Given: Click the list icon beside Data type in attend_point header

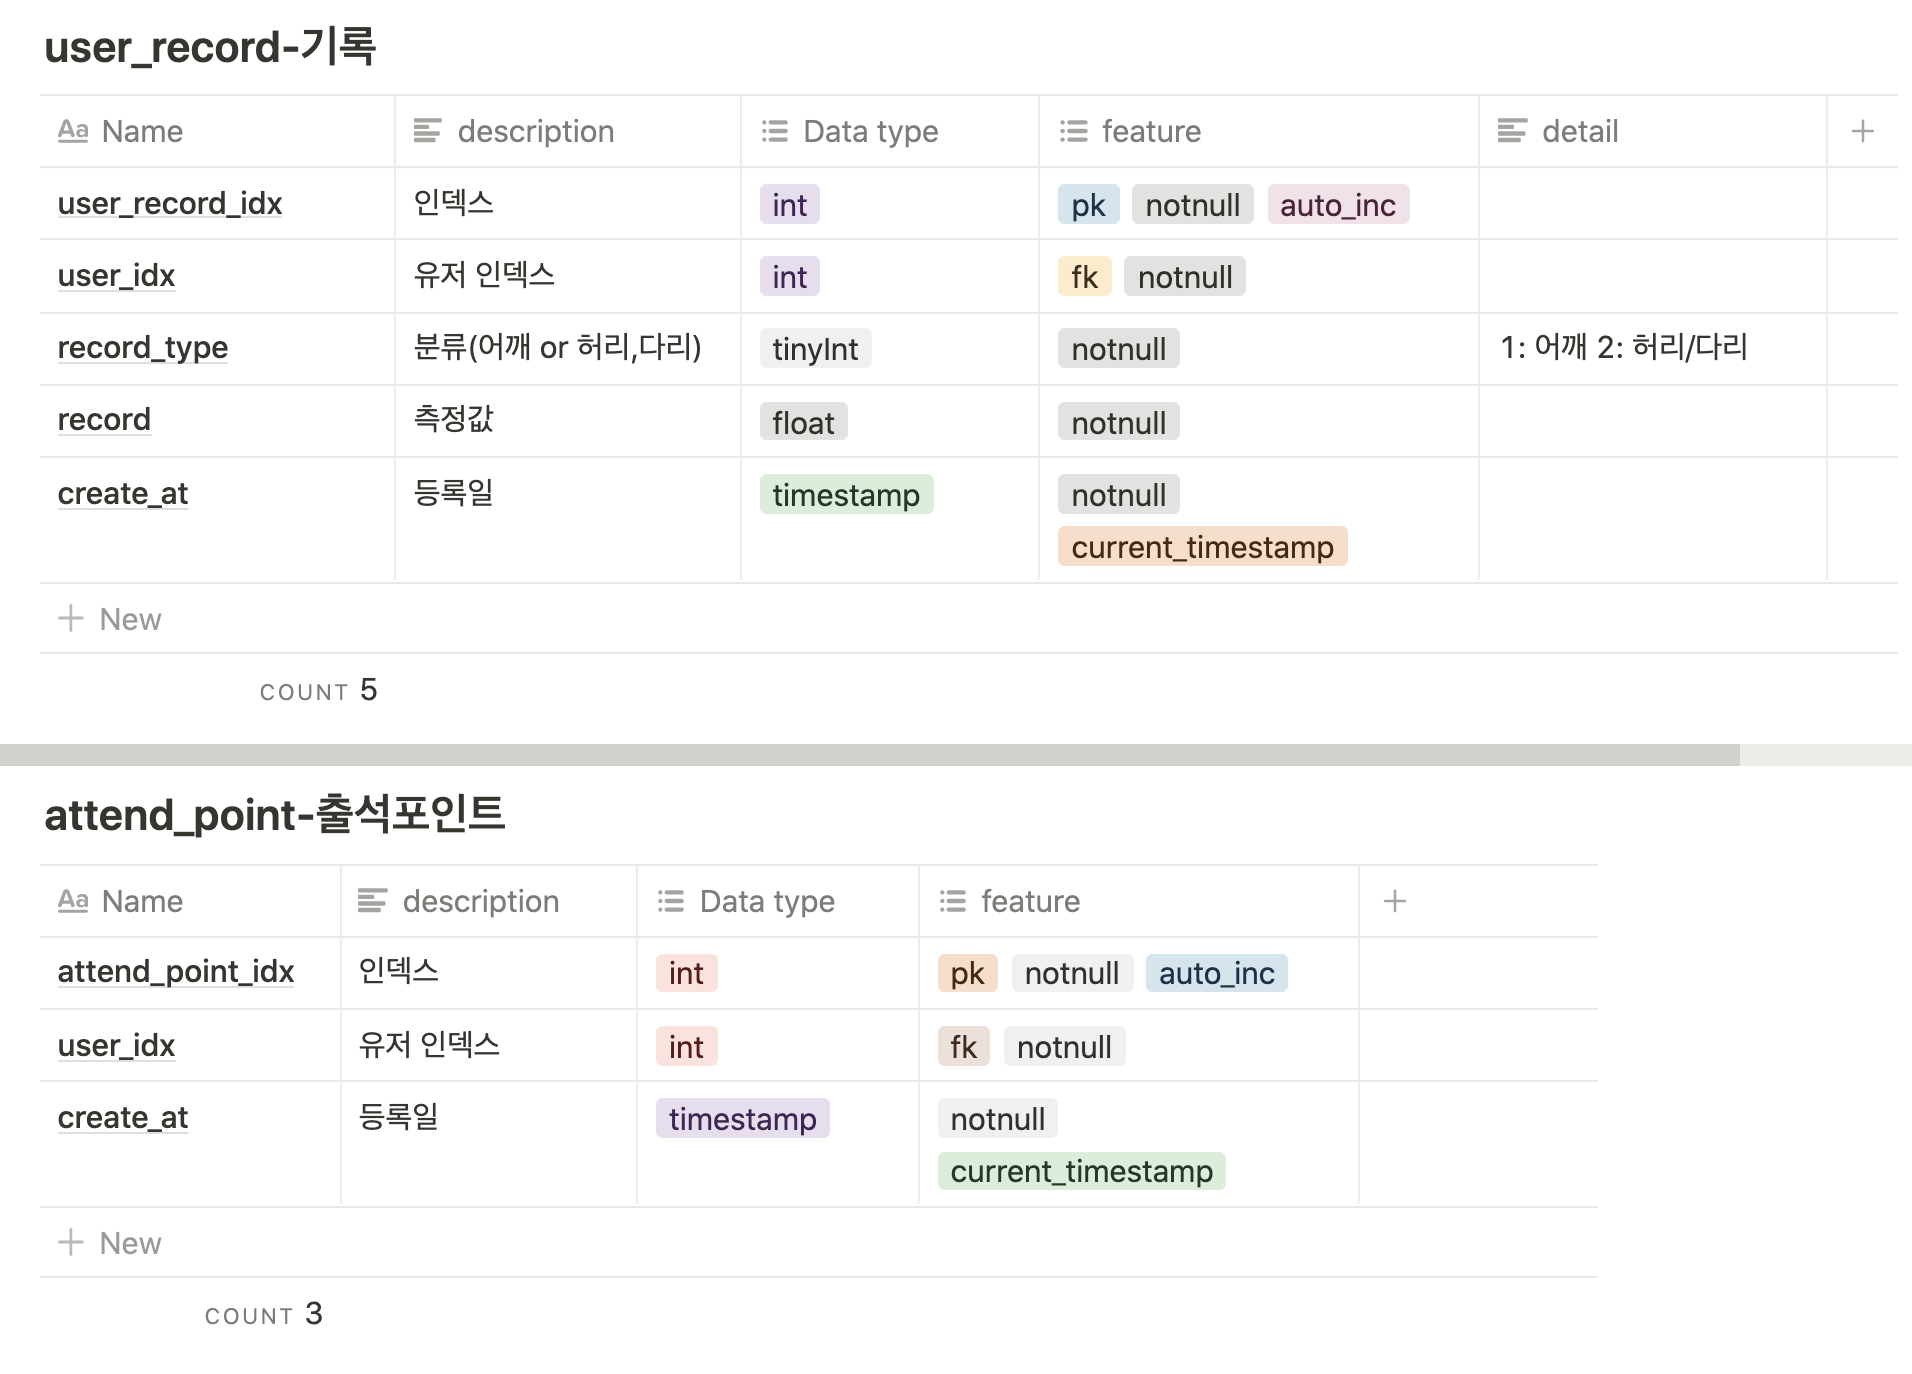Looking at the screenshot, I should (670, 901).
